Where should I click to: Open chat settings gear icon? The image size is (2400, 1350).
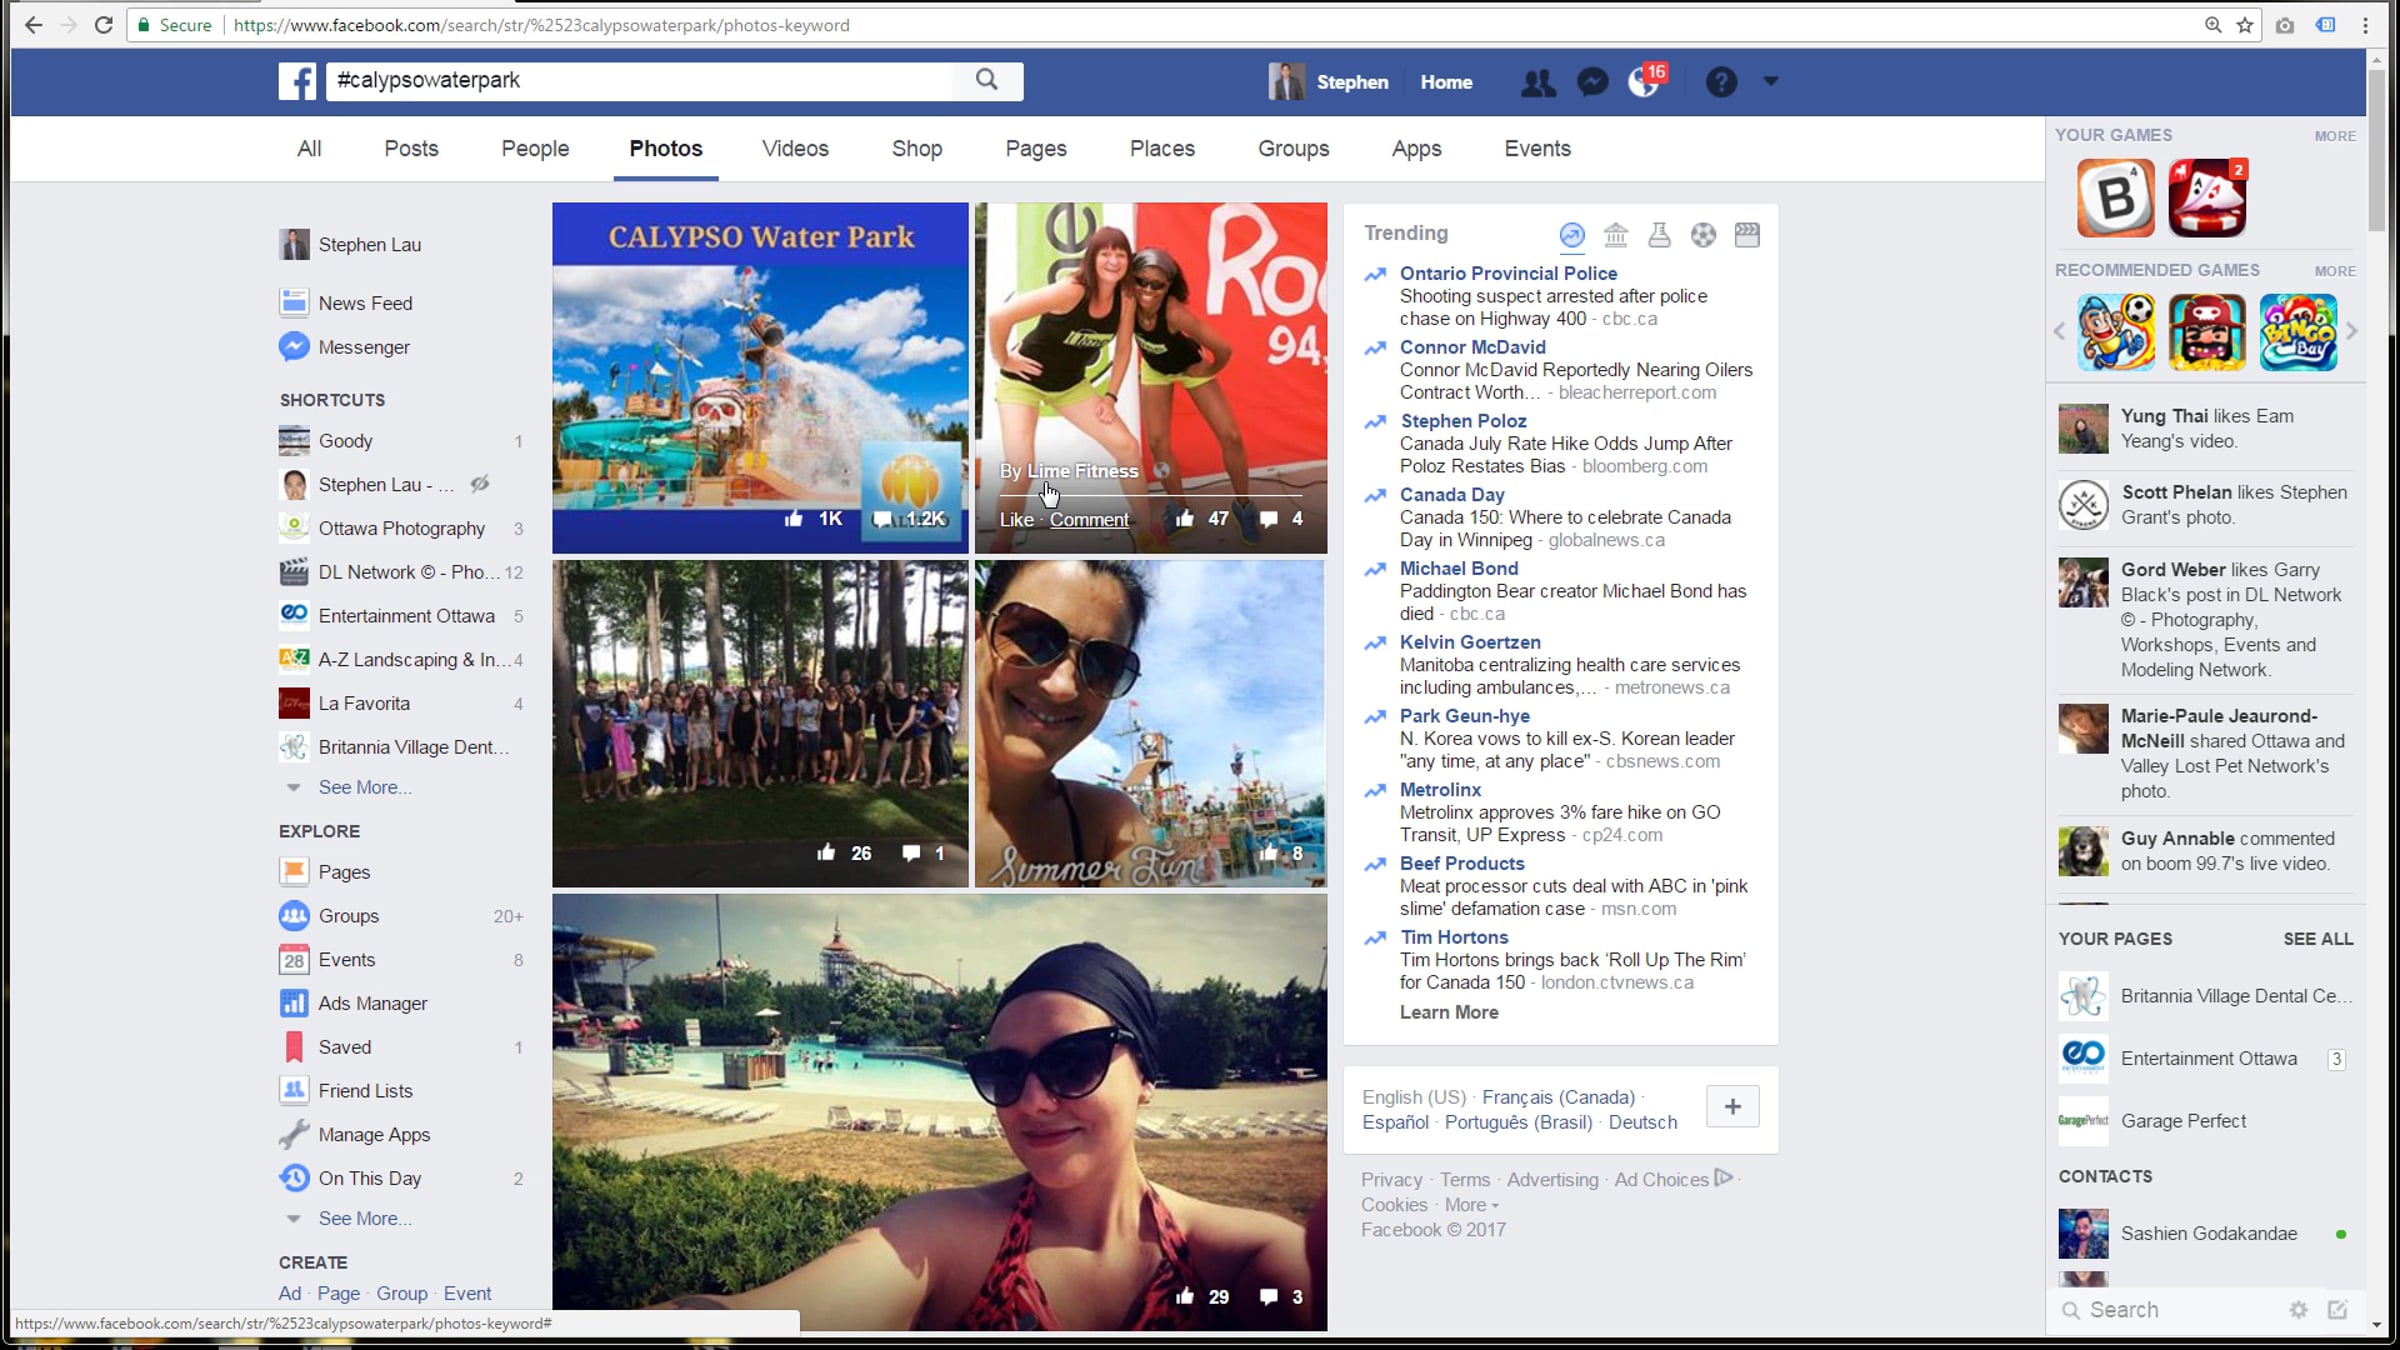[2299, 1310]
